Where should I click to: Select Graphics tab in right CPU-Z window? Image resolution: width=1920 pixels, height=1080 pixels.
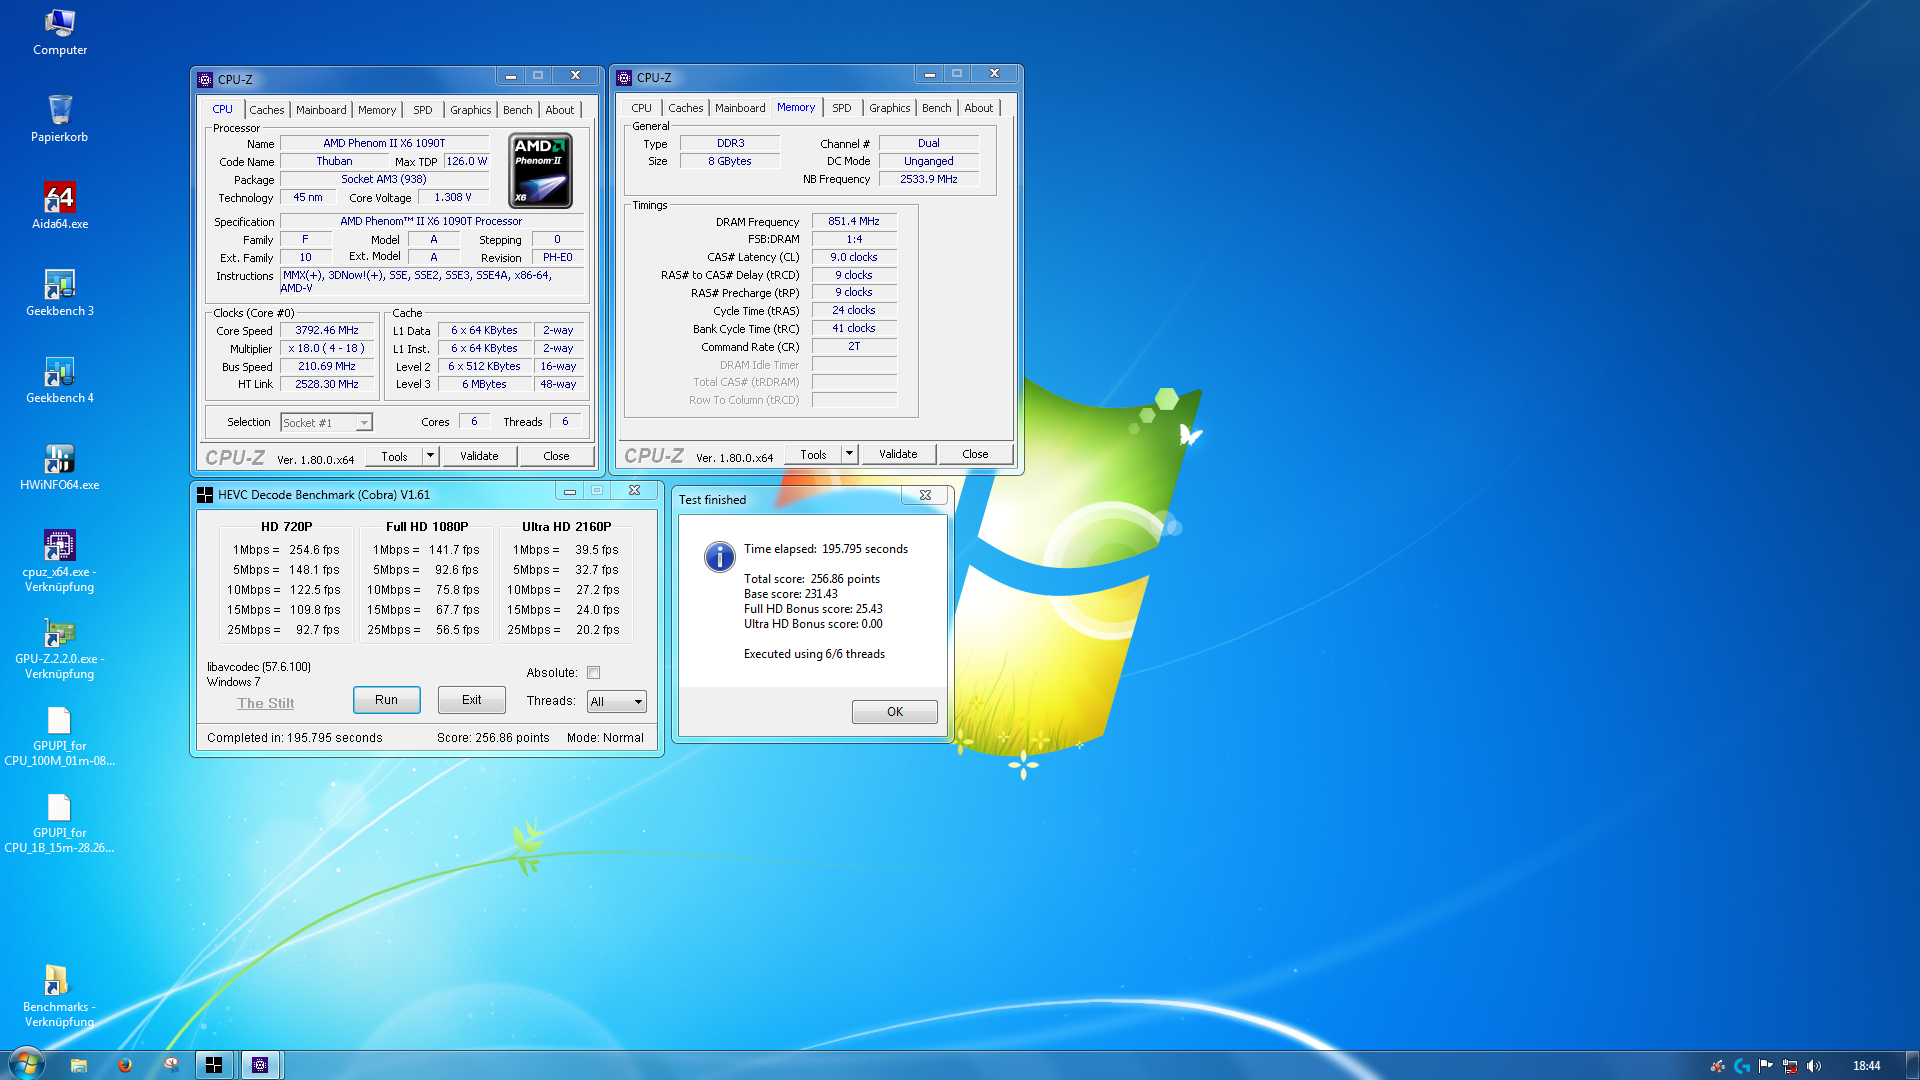[889, 108]
